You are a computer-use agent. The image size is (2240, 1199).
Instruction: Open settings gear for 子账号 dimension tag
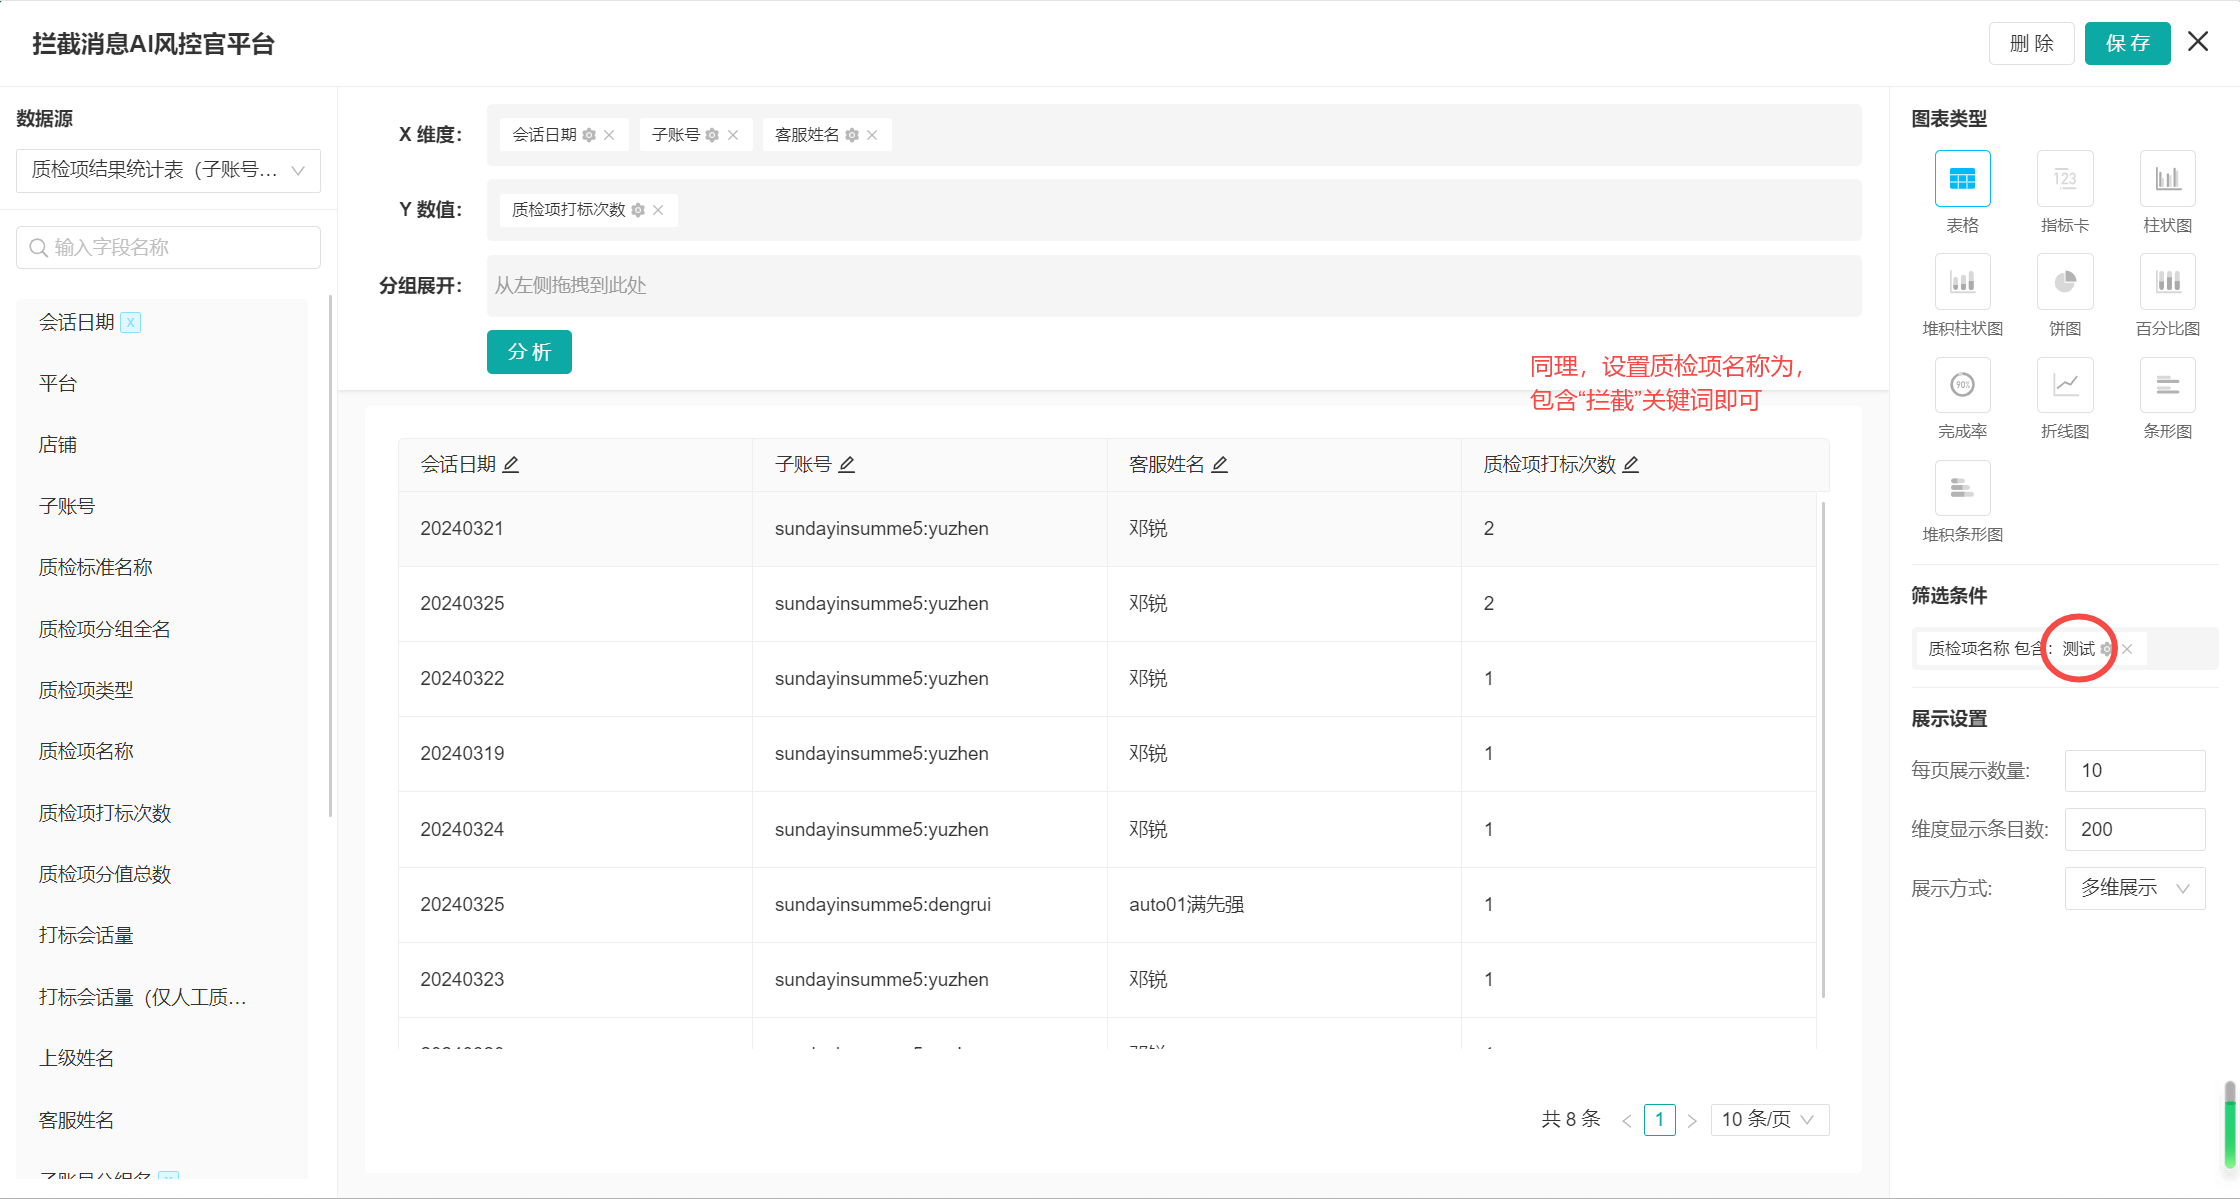[x=712, y=135]
